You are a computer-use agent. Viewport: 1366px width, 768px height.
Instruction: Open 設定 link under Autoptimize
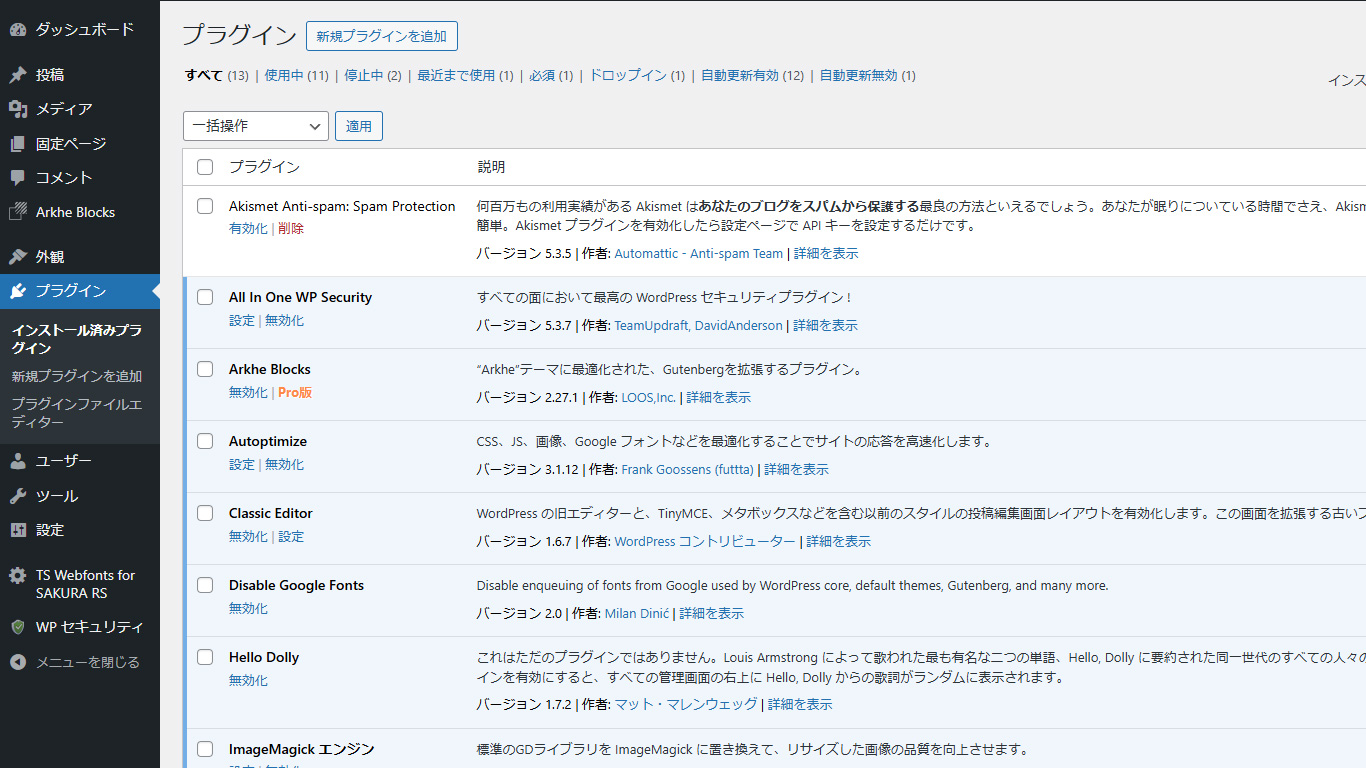click(242, 464)
